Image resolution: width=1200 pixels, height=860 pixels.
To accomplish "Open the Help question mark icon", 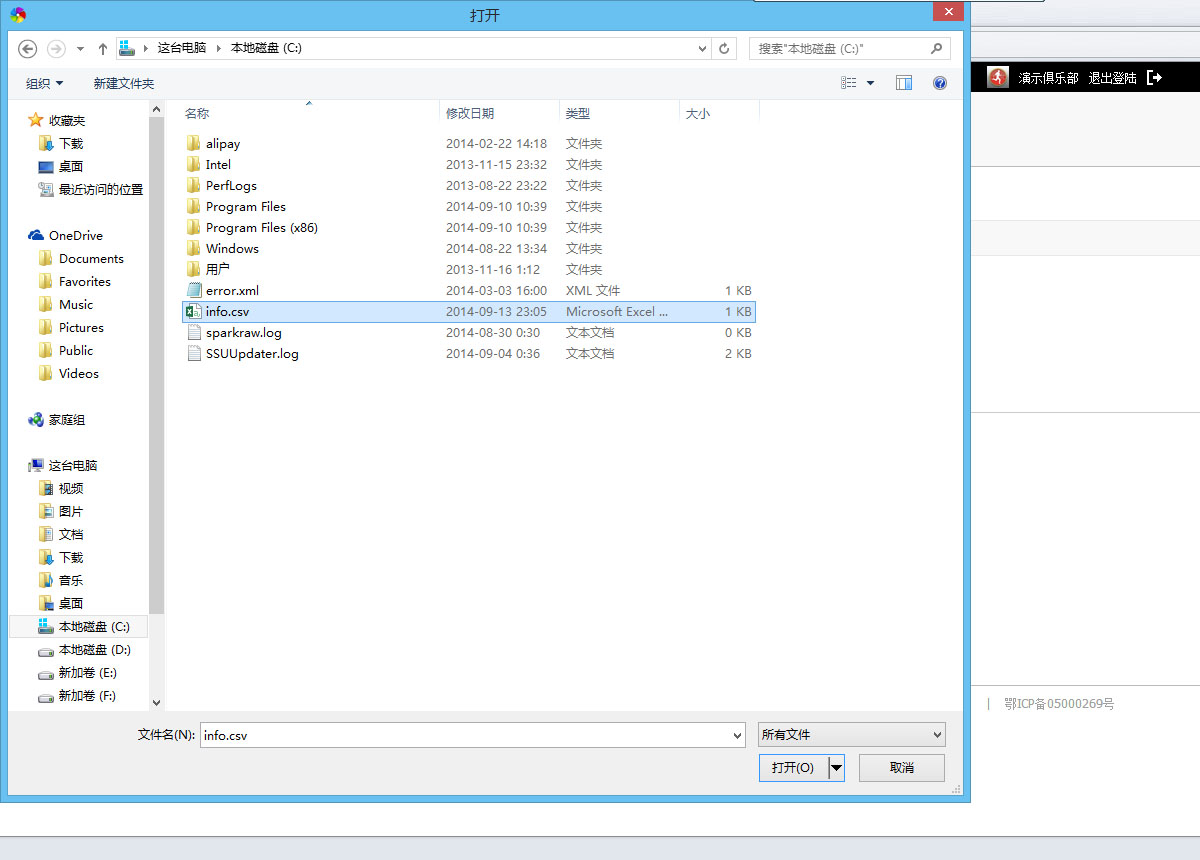I will 939,83.
